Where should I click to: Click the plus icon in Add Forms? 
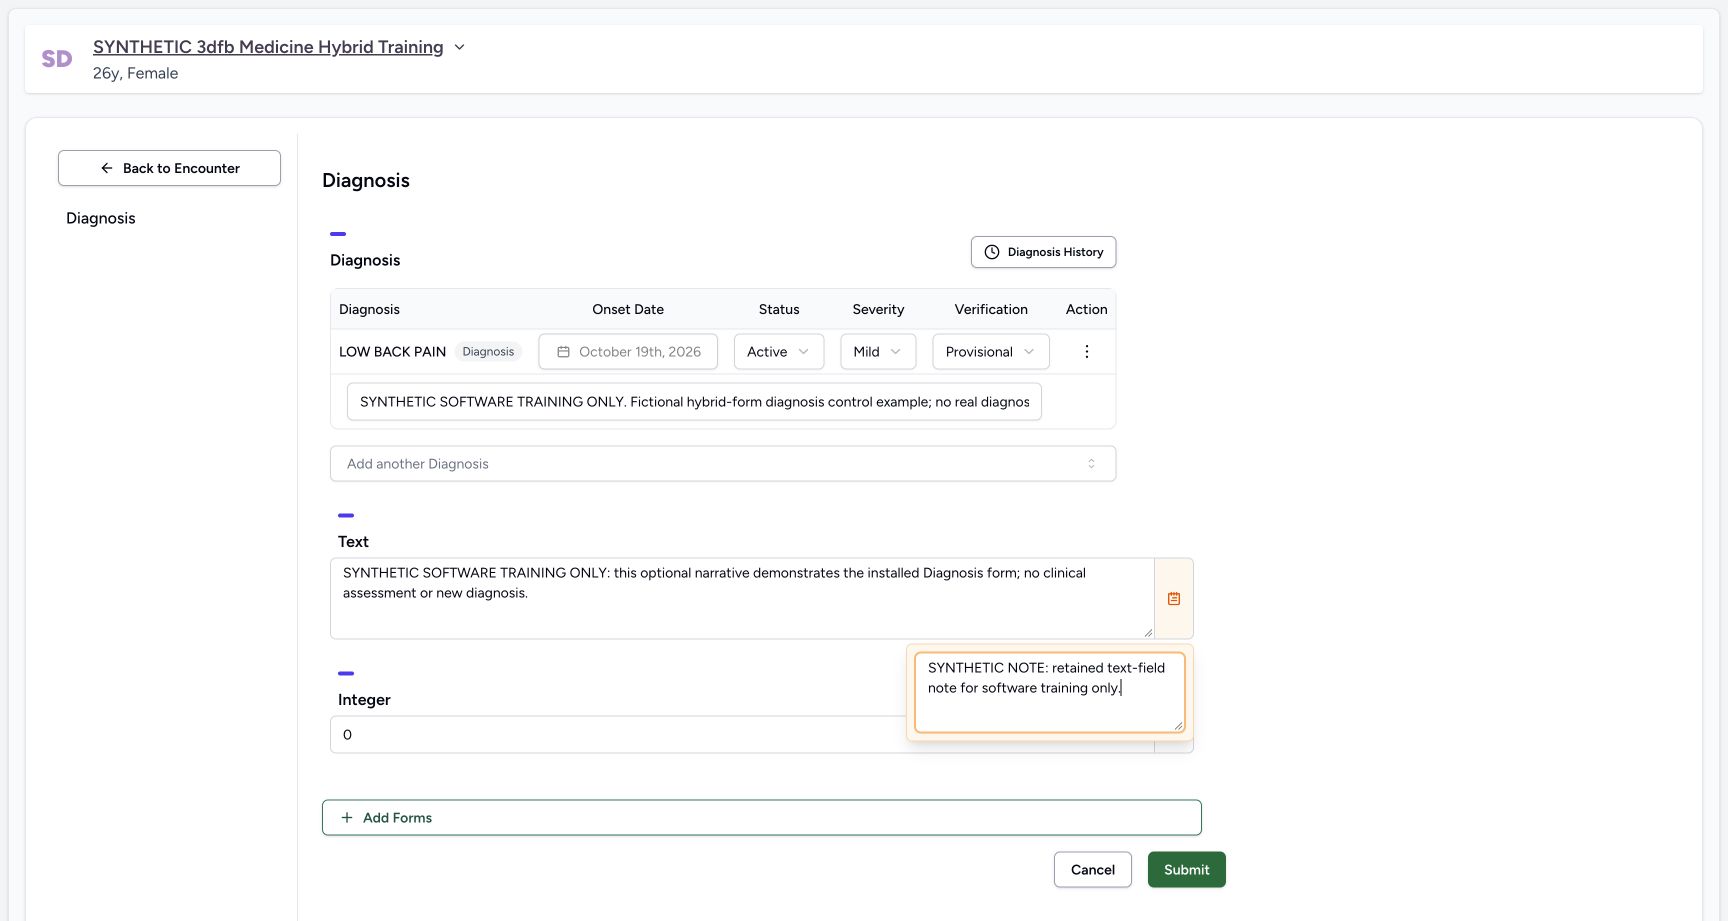(x=347, y=818)
